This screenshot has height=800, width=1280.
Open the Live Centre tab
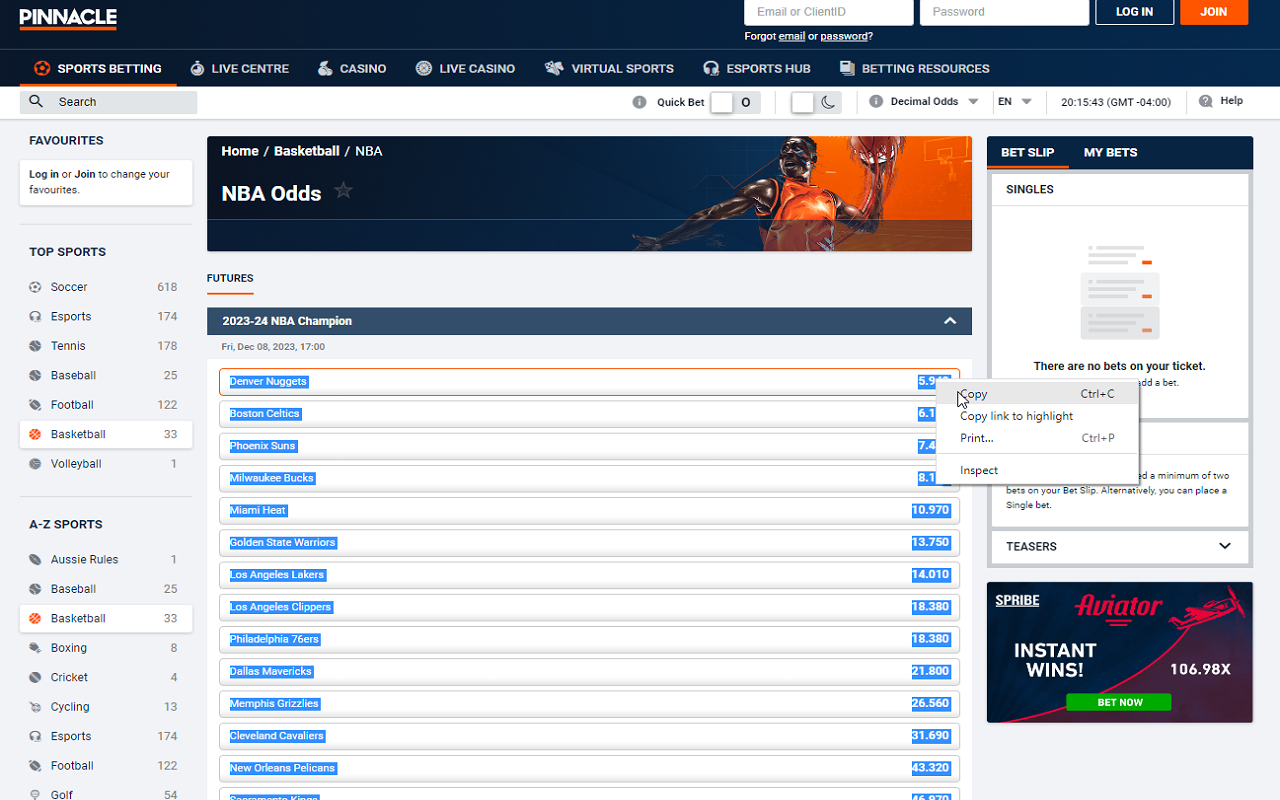coord(240,68)
